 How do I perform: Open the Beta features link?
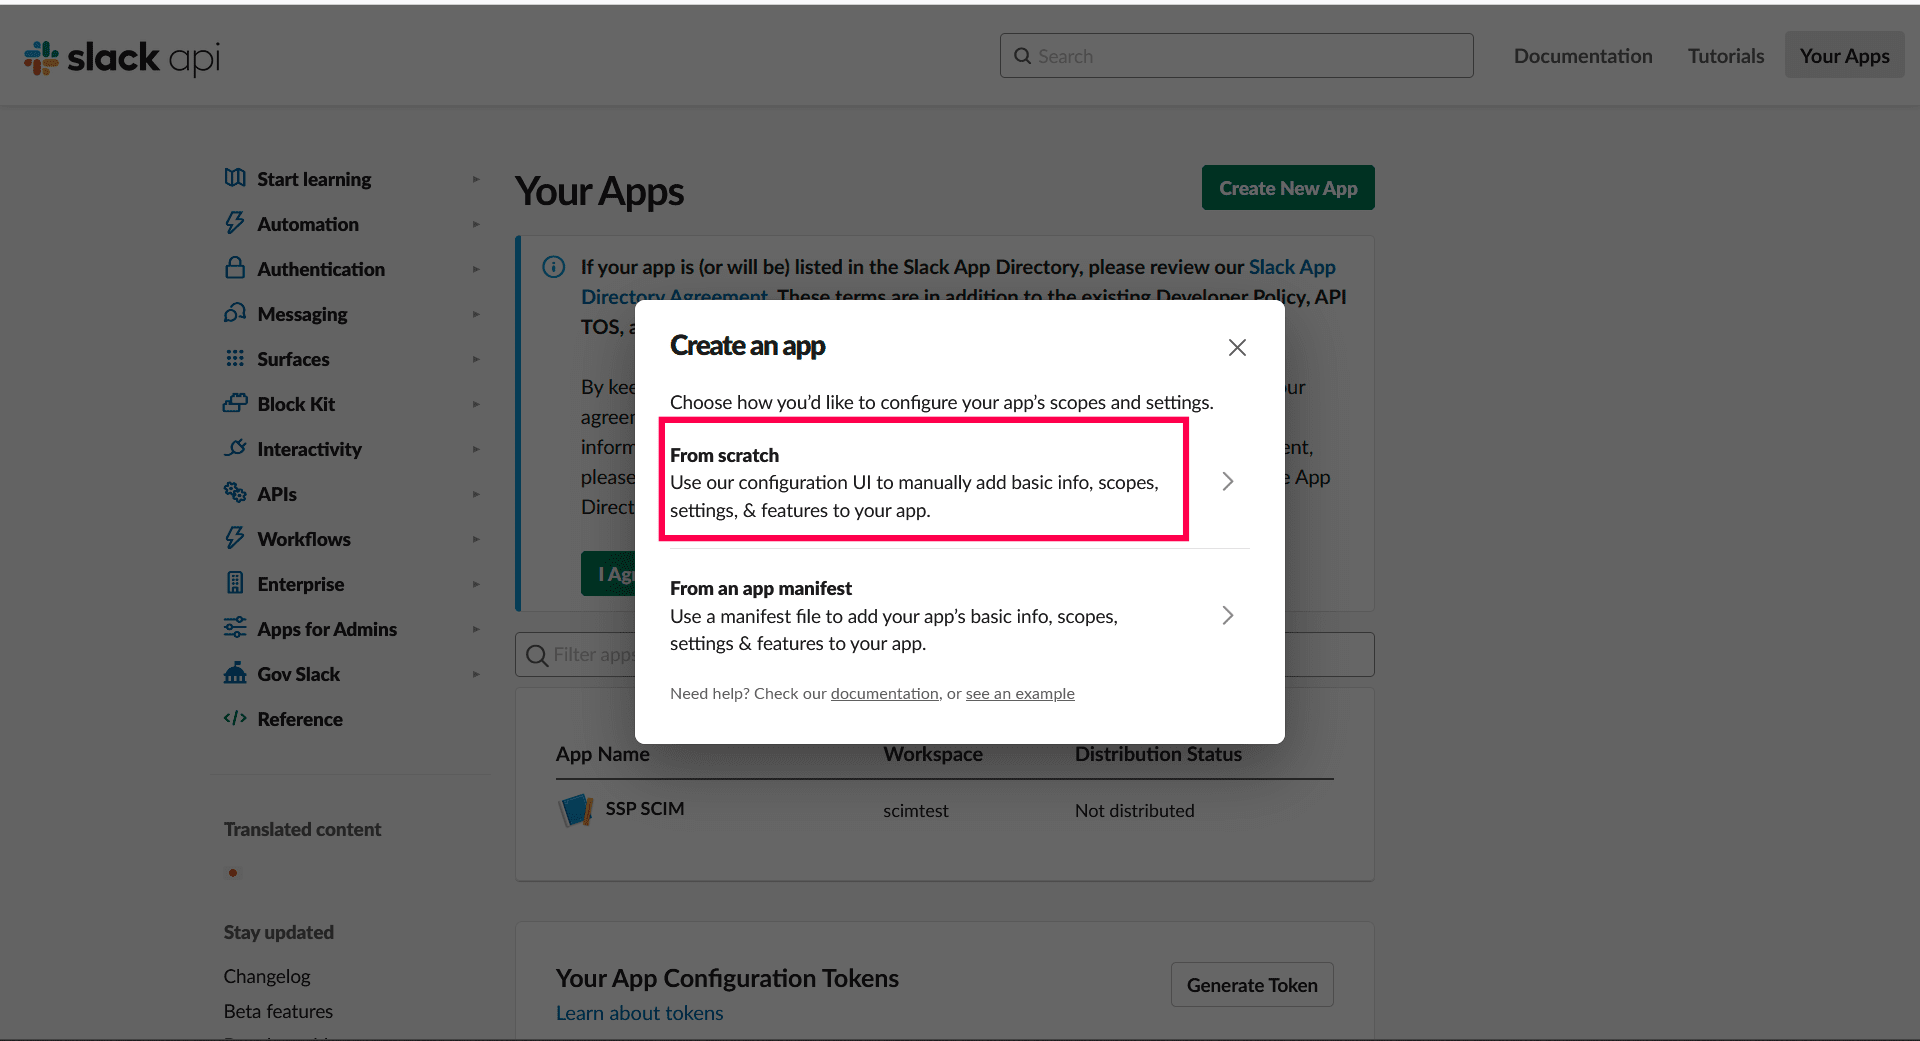[278, 1011]
